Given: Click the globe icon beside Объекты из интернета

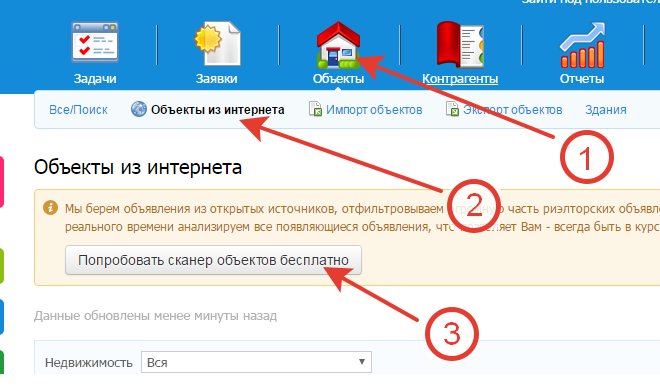Looking at the screenshot, I should [x=138, y=109].
